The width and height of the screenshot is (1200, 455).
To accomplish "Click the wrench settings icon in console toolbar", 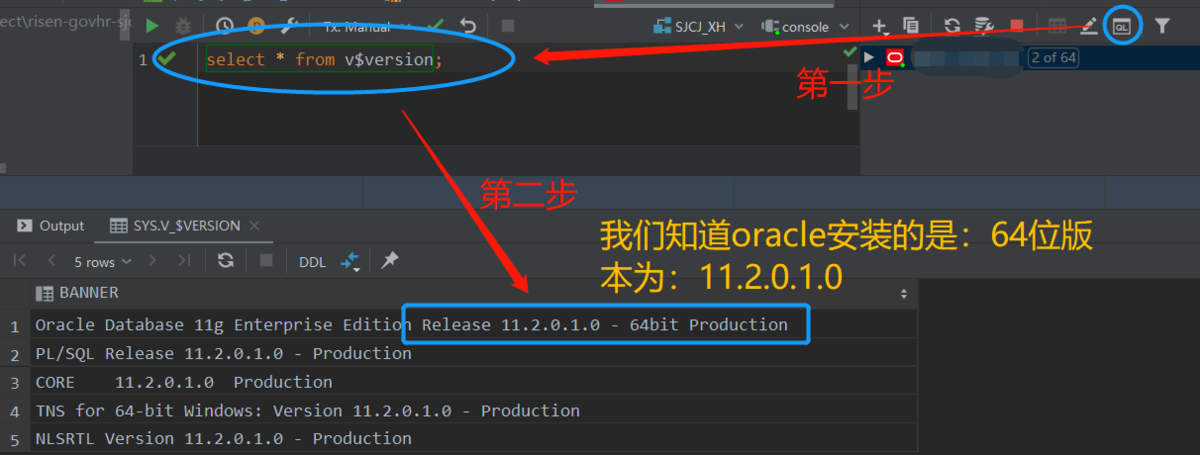I will click(290, 27).
